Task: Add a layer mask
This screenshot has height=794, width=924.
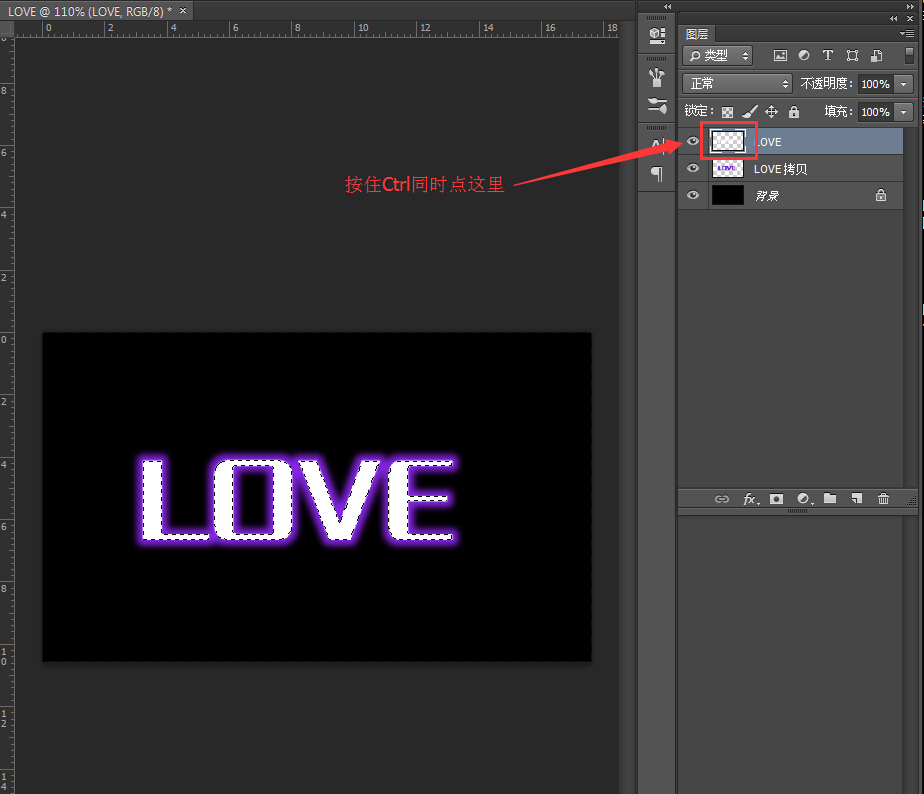Action: 776,499
